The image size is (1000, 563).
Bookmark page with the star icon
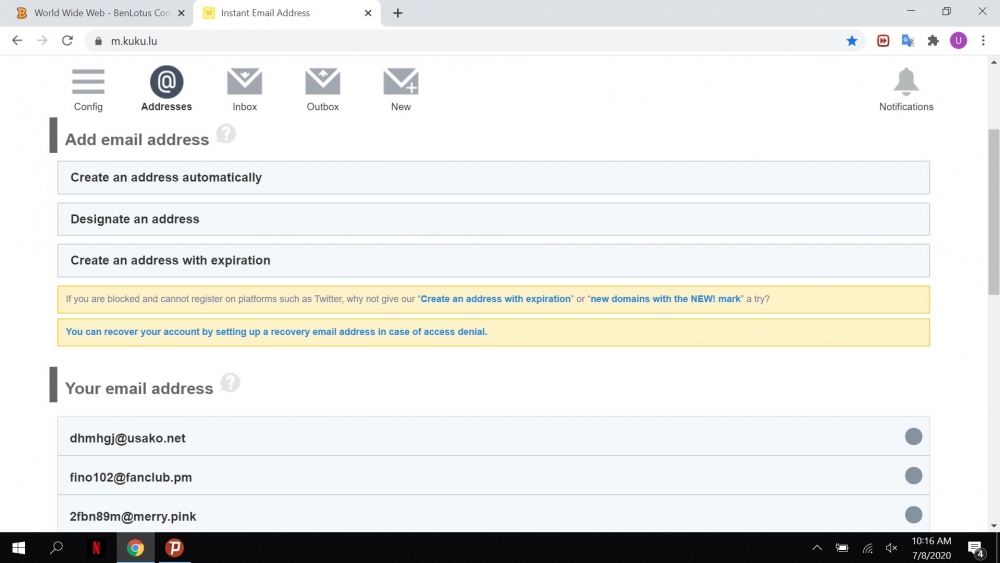(851, 41)
